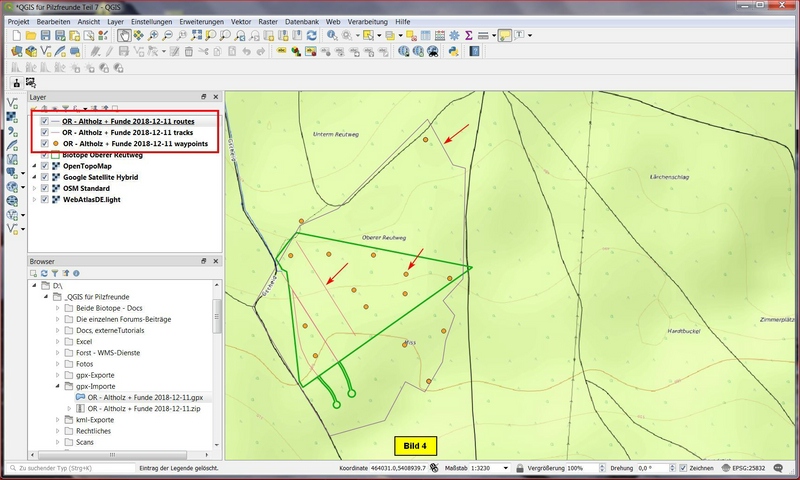Screen dimensions: 800x480
Task: Toggle visibility of the OpenTopoMap layer
Action: pos(45,166)
